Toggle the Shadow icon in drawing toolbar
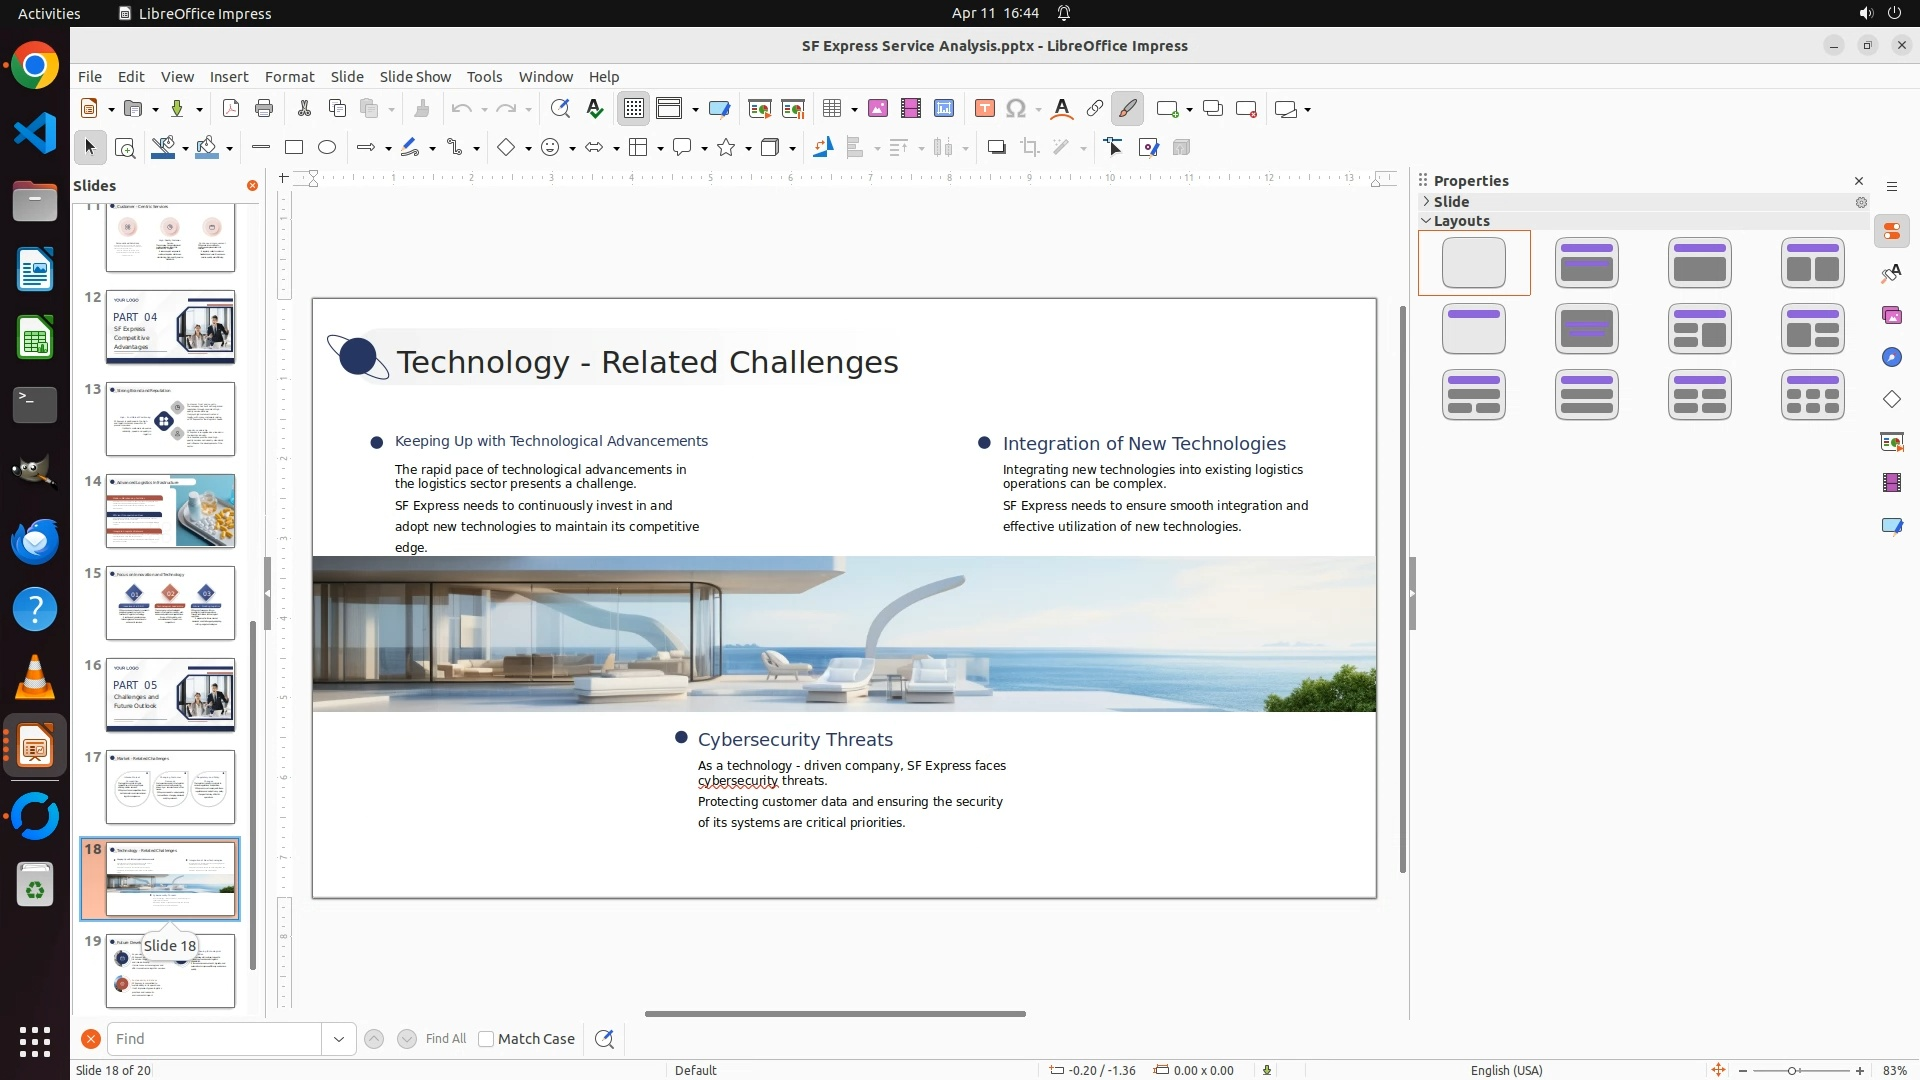The height and width of the screenshot is (1080, 1920). 996,148
